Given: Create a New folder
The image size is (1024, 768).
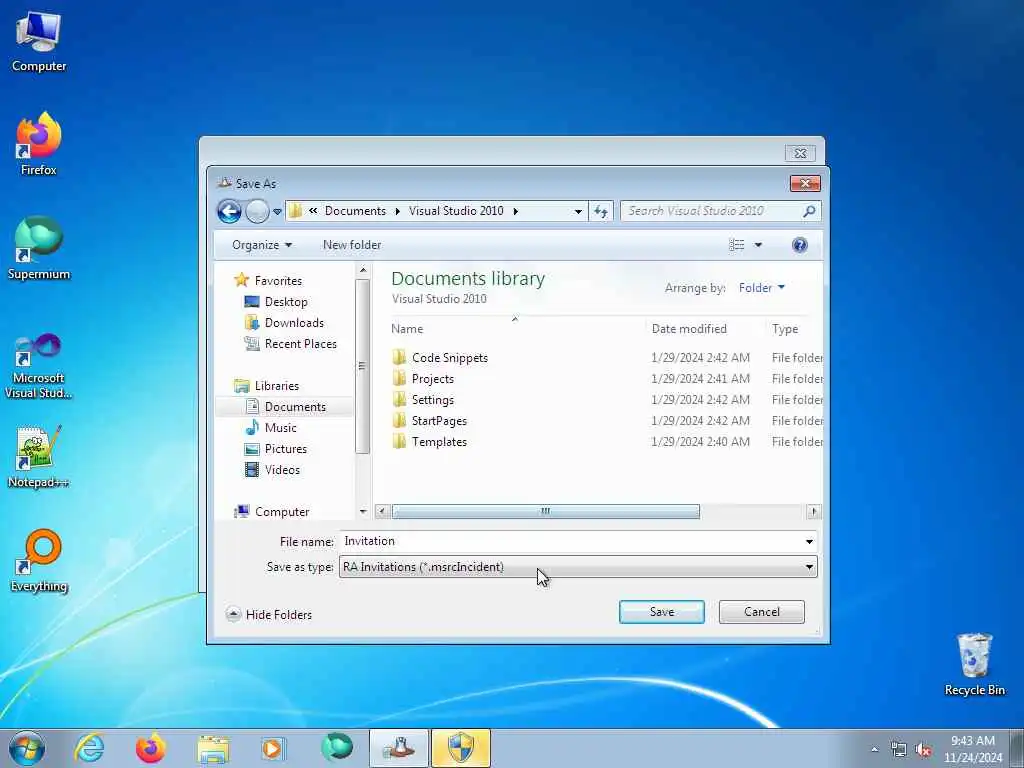Looking at the screenshot, I should coord(352,245).
